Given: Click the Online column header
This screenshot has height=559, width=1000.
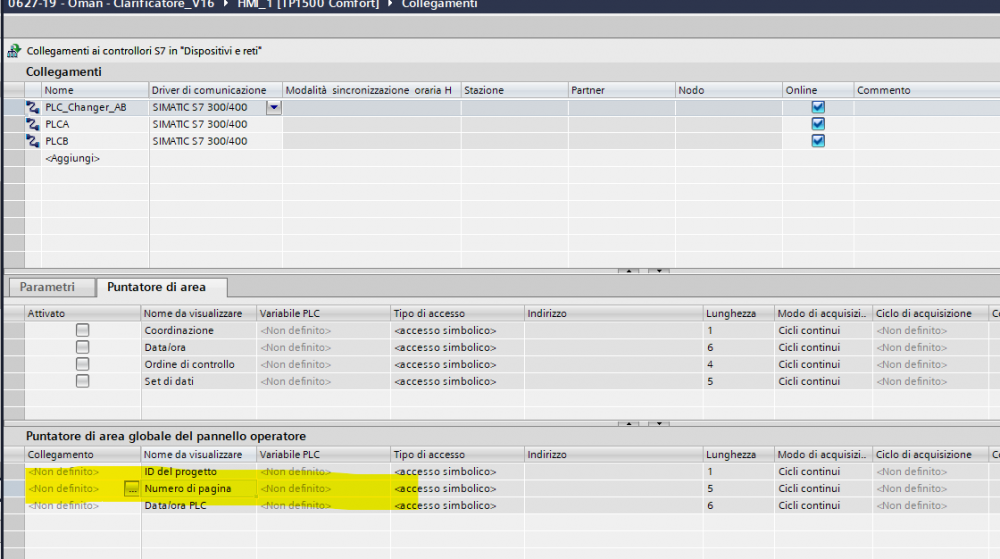Looking at the screenshot, I should [818, 90].
